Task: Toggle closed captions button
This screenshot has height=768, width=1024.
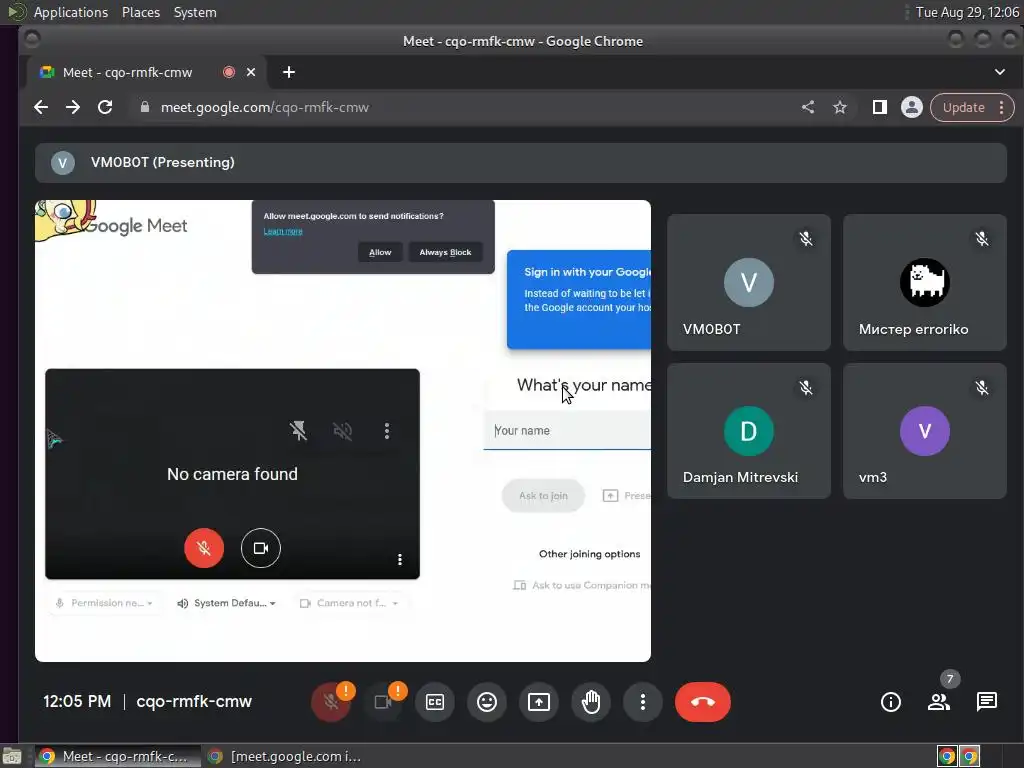Action: click(x=435, y=702)
